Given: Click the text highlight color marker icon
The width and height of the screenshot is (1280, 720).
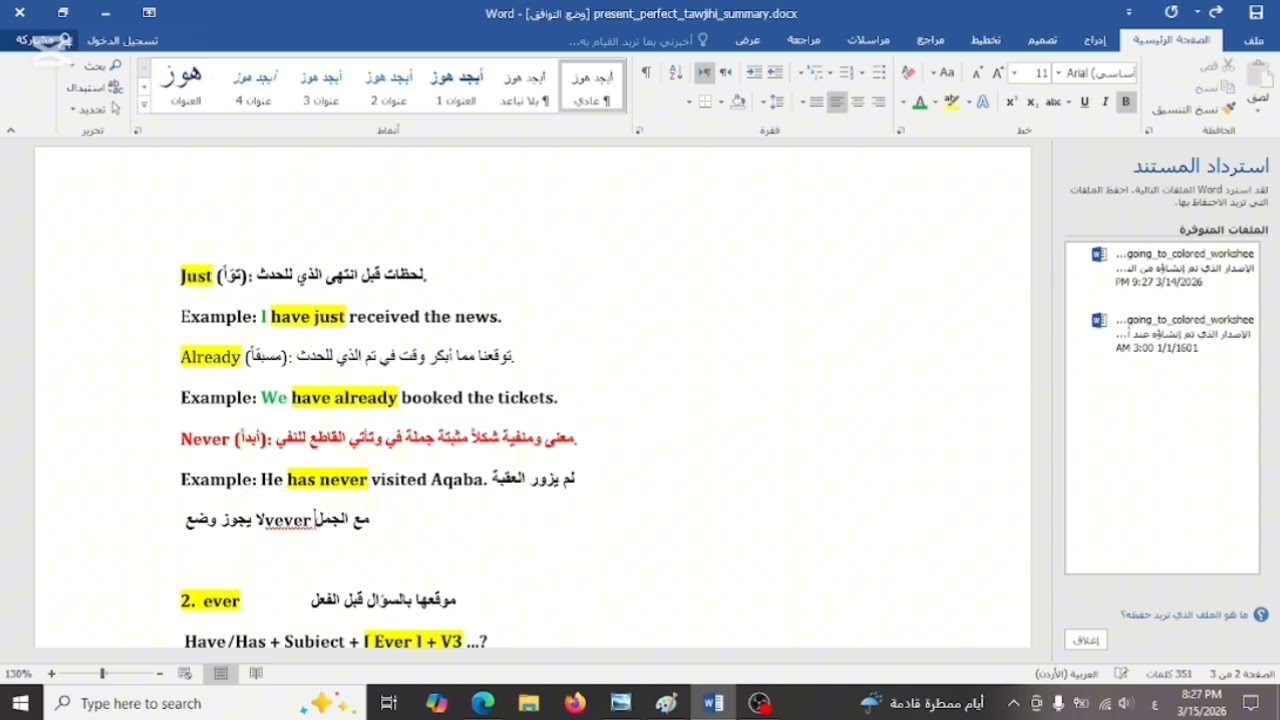Looking at the screenshot, I should tap(951, 102).
